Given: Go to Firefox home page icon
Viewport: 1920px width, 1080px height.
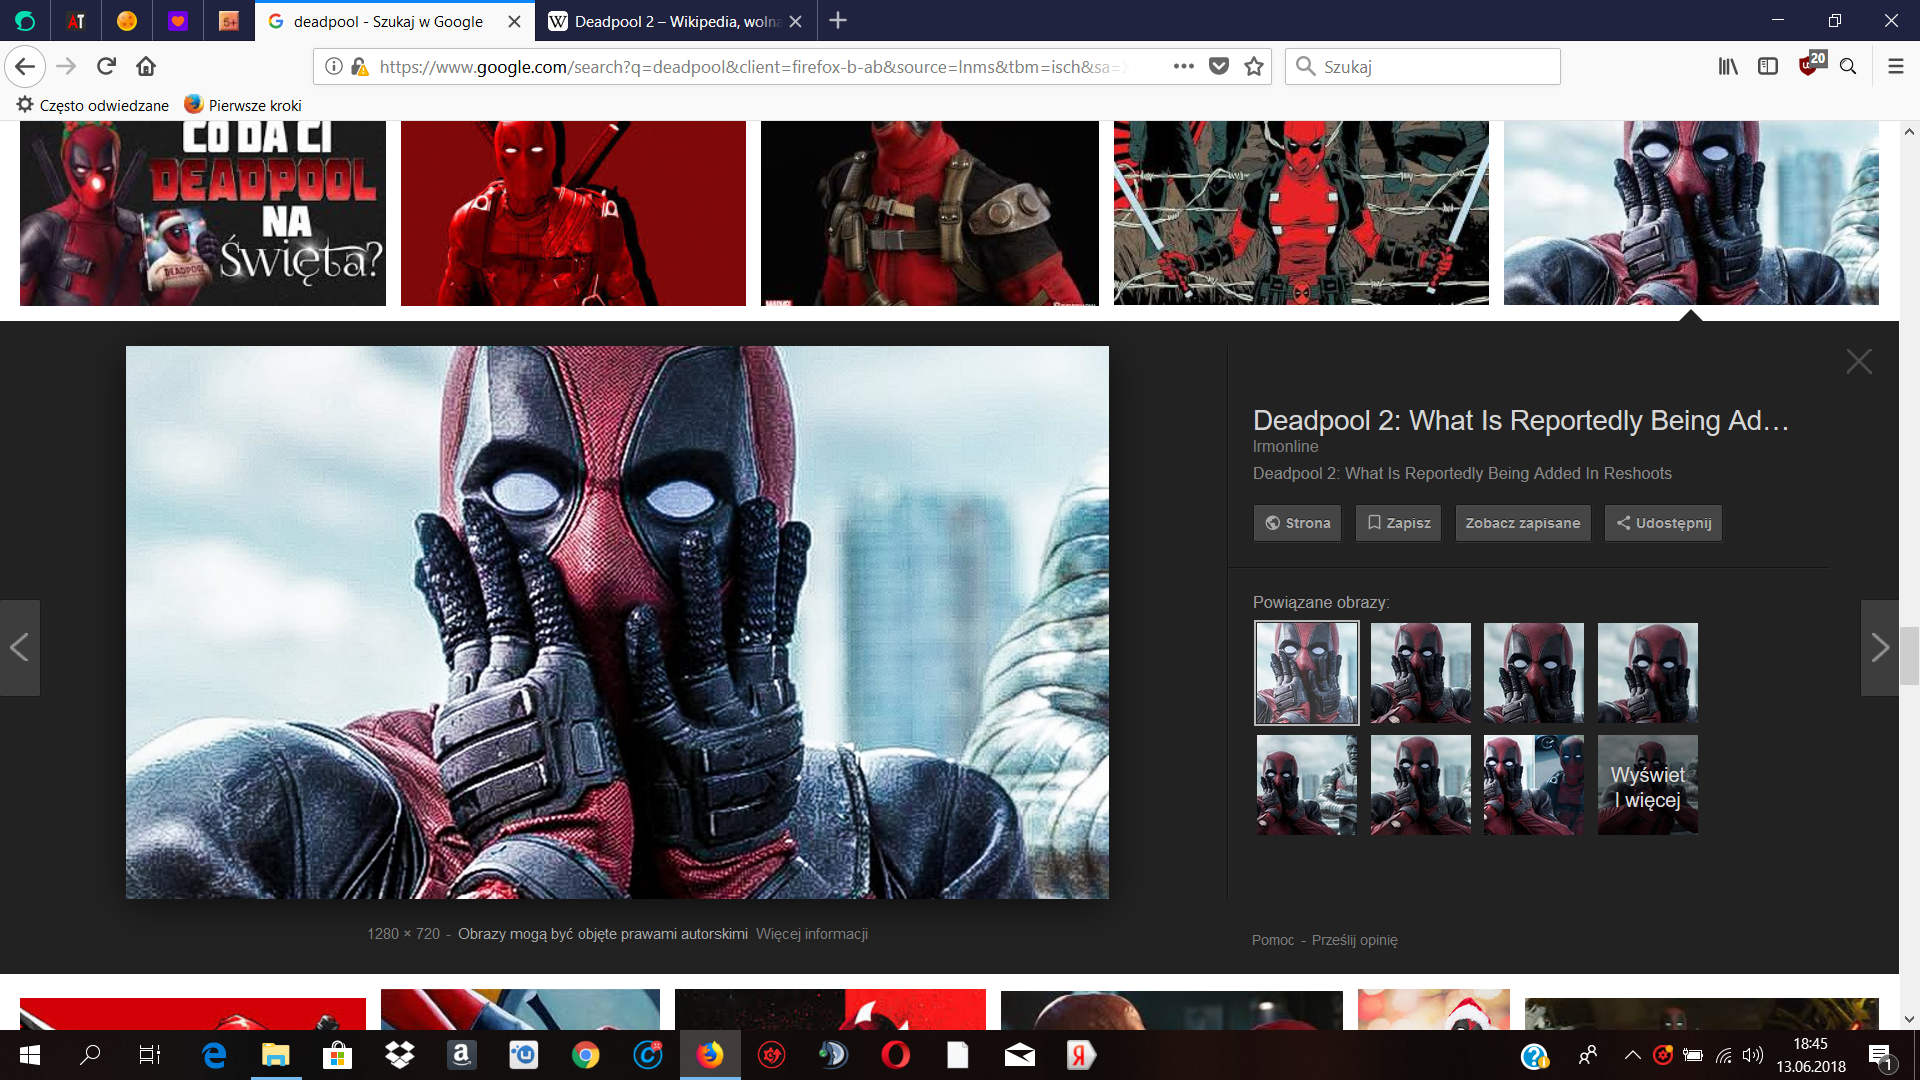Looking at the screenshot, I should click(146, 66).
